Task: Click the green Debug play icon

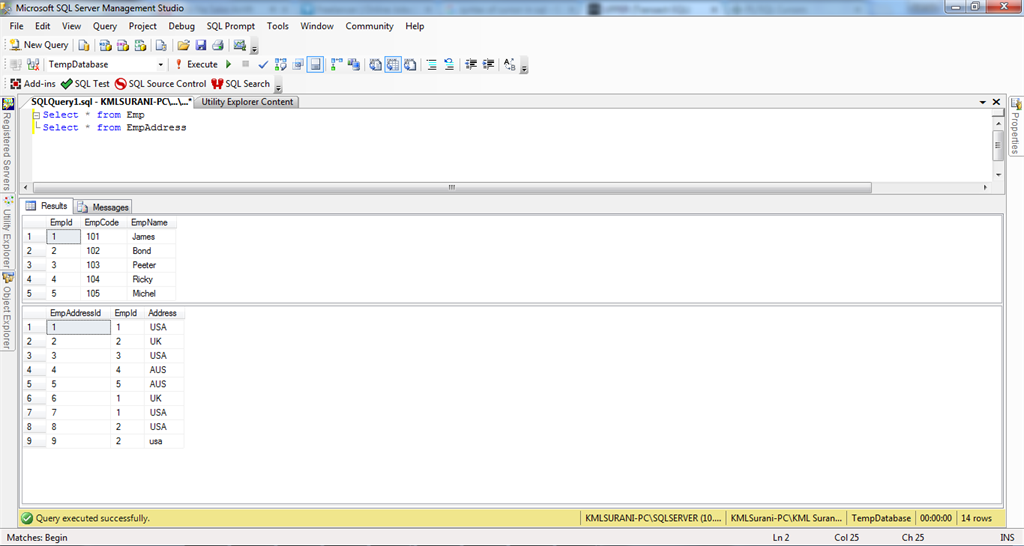Action: pos(229,65)
